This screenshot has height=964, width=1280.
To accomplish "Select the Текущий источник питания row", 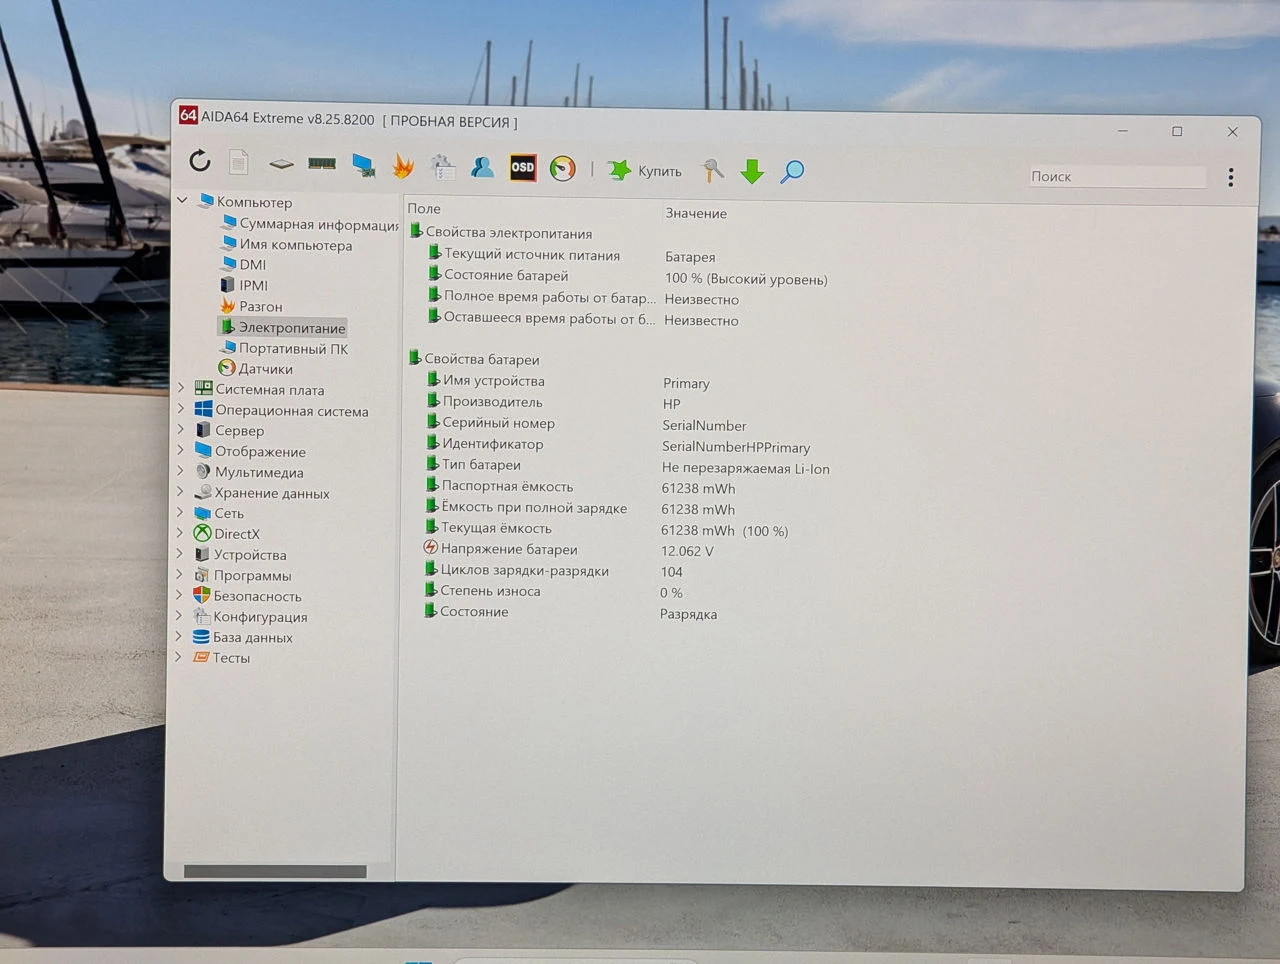I will tap(571, 255).
